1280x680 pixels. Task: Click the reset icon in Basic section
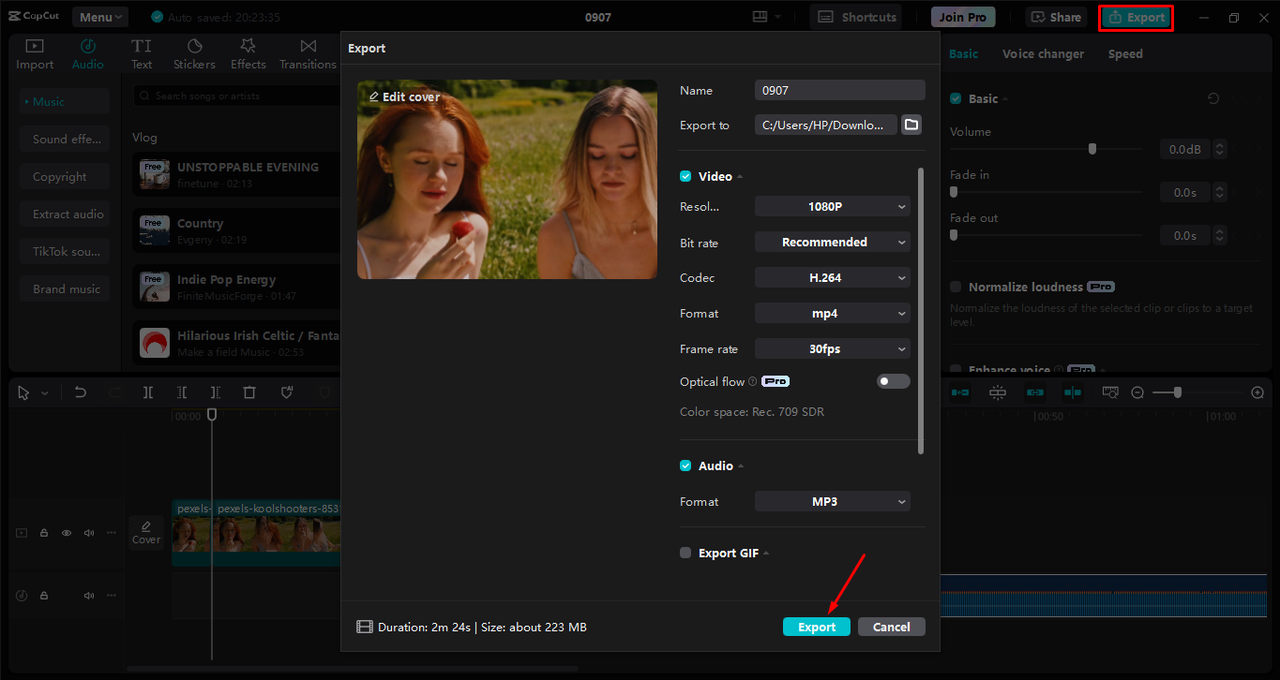pyautogui.click(x=1213, y=99)
